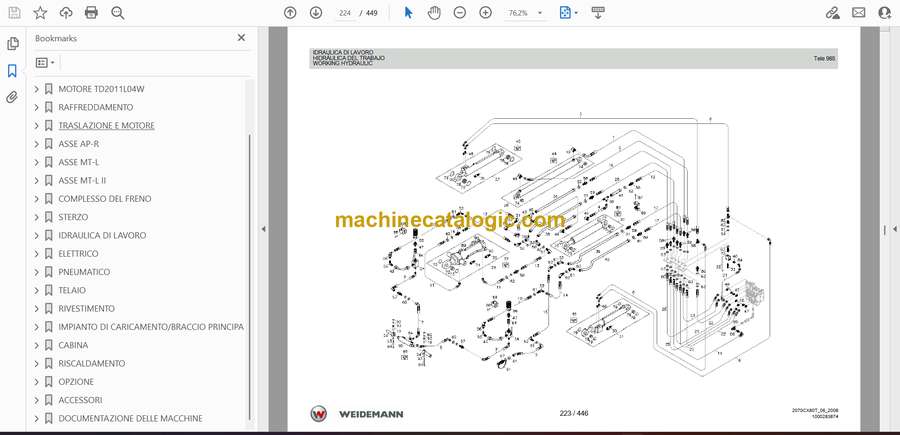Viewport: 900px width, 435px height.
Task: Zoom out with the minus button
Action: (460, 13)
